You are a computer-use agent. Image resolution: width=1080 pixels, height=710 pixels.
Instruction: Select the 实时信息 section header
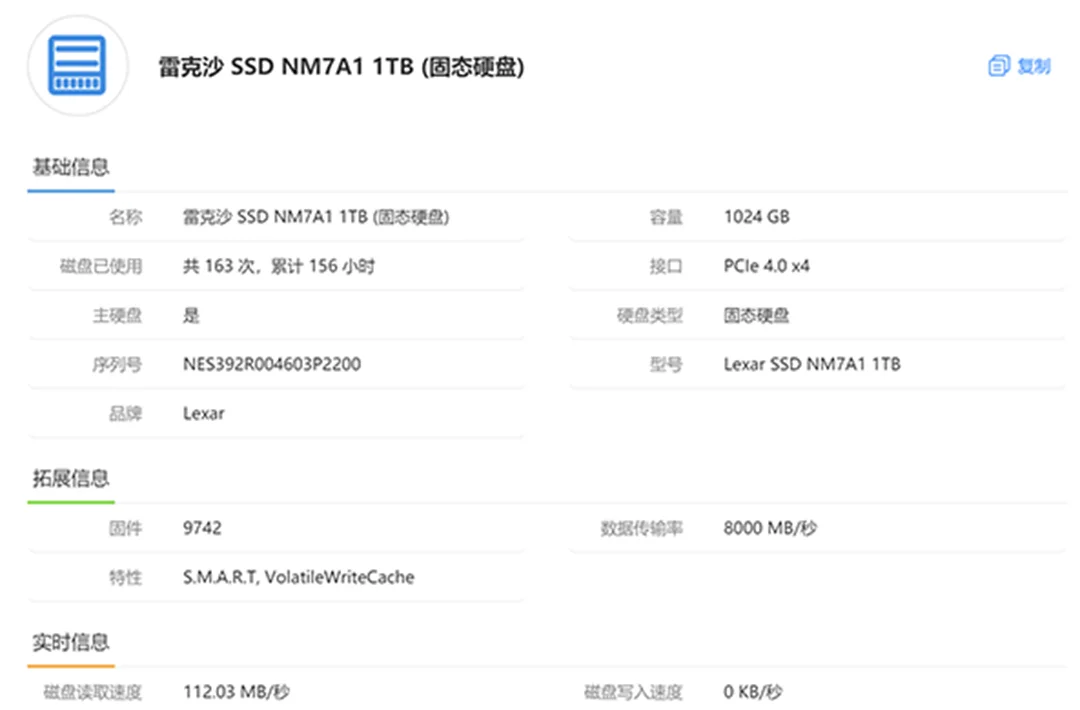tap(70, 642)
